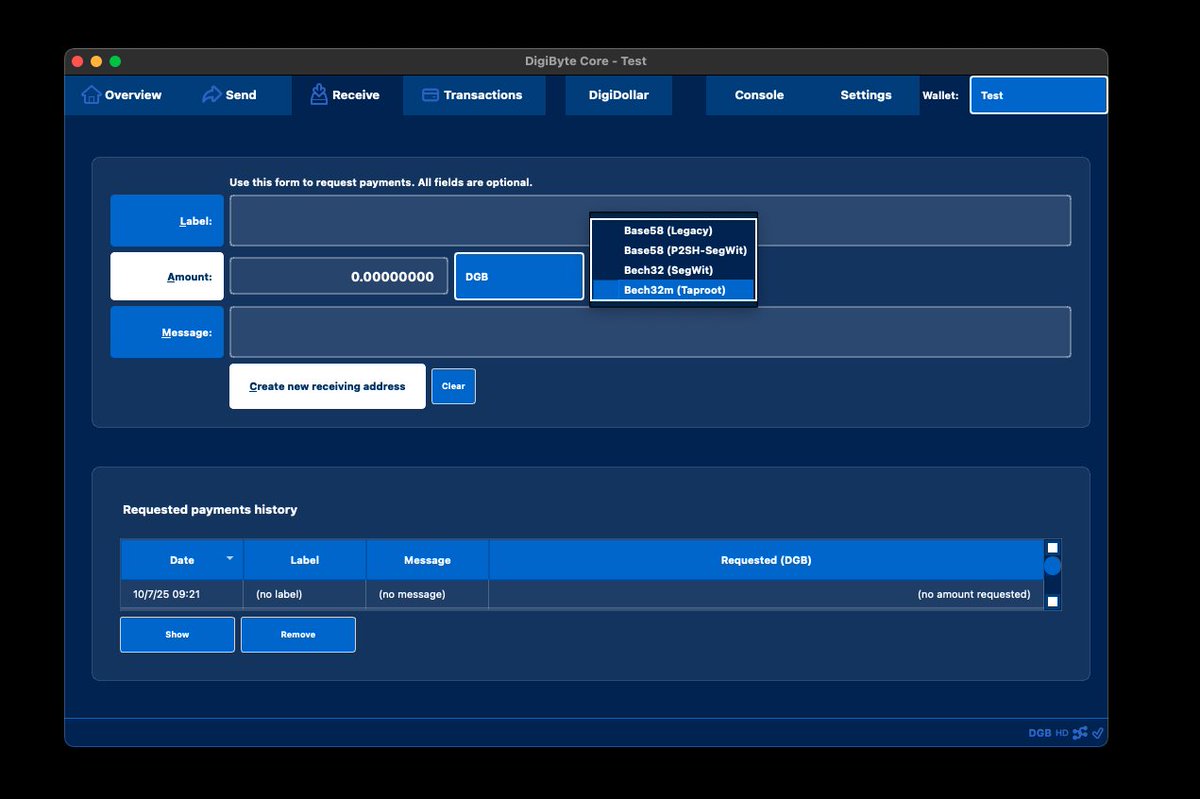Click the Send arrow icon

pos(211,95)
